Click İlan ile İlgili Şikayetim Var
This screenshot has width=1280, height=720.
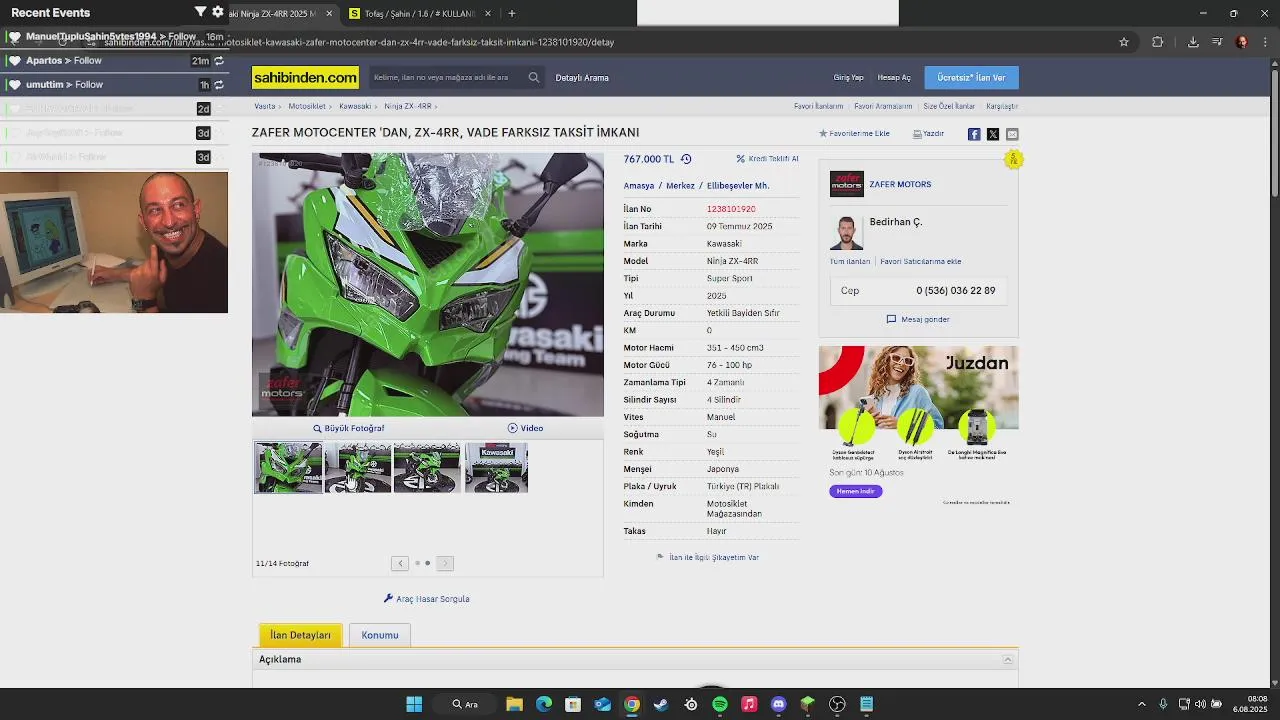(x=708, y=557)
